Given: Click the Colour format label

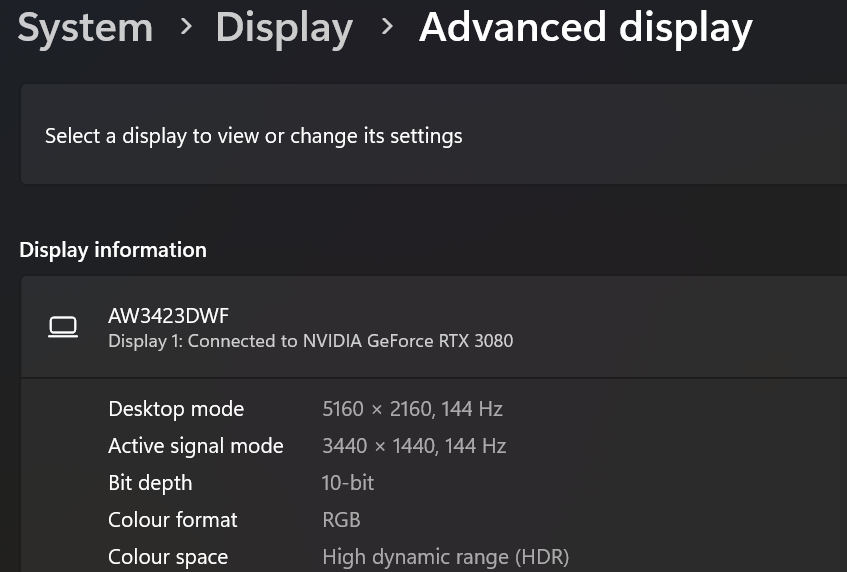Looking at the screenshot, I should pos(173,520).
